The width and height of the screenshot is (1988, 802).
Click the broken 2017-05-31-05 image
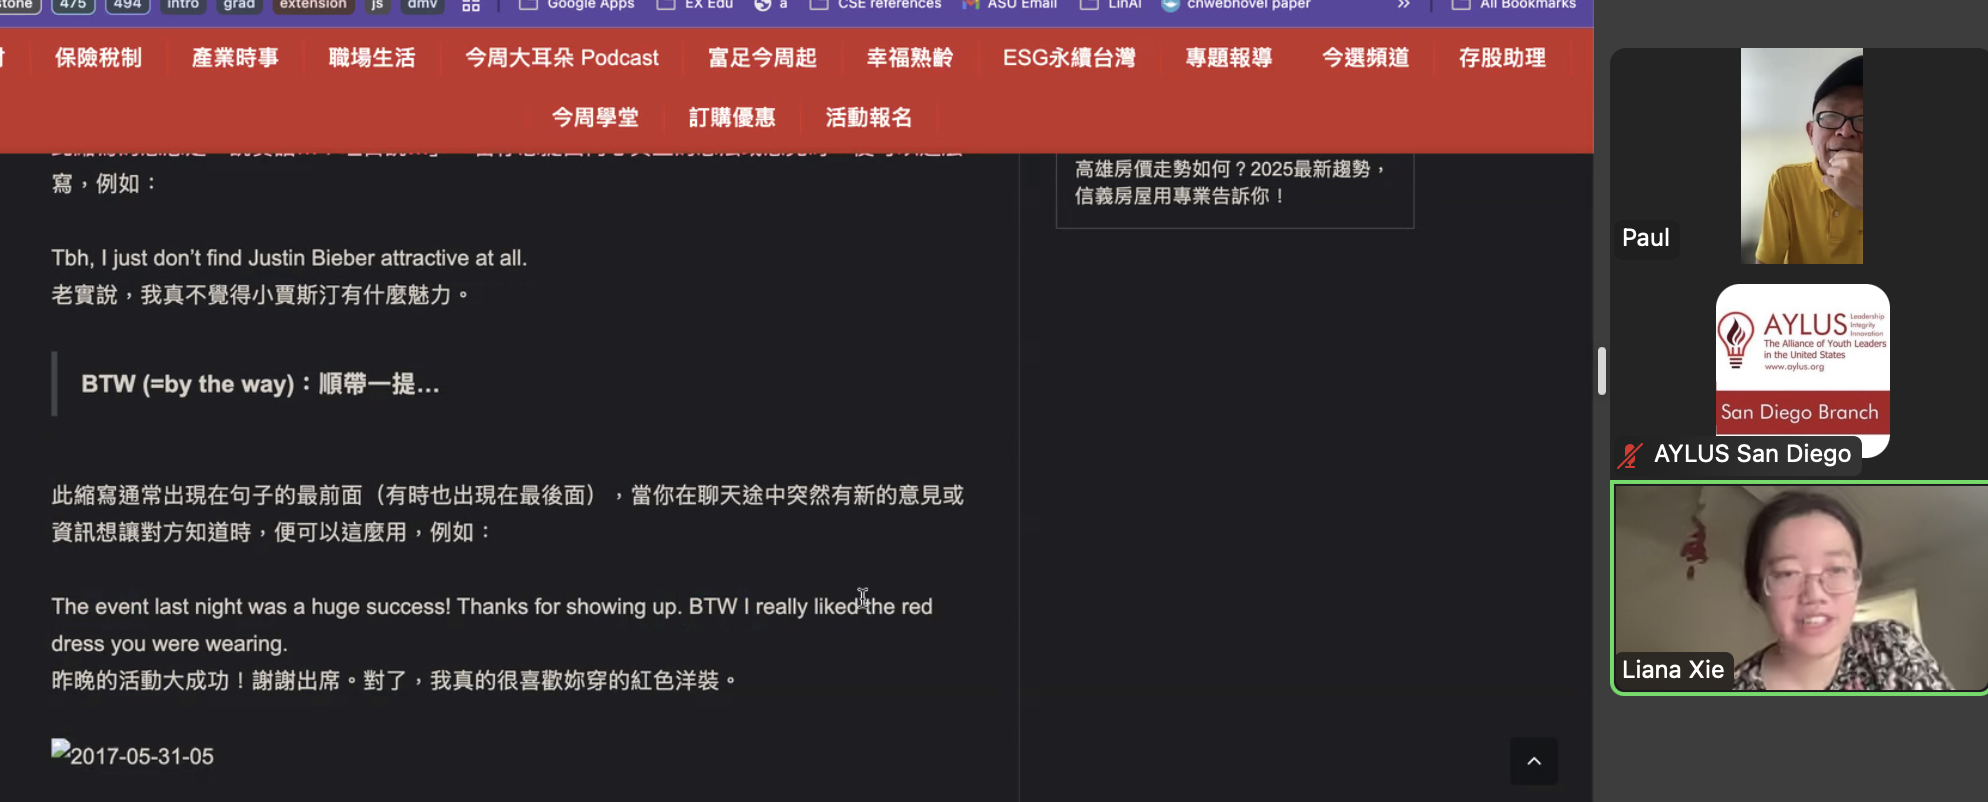(x=132, y=756)
